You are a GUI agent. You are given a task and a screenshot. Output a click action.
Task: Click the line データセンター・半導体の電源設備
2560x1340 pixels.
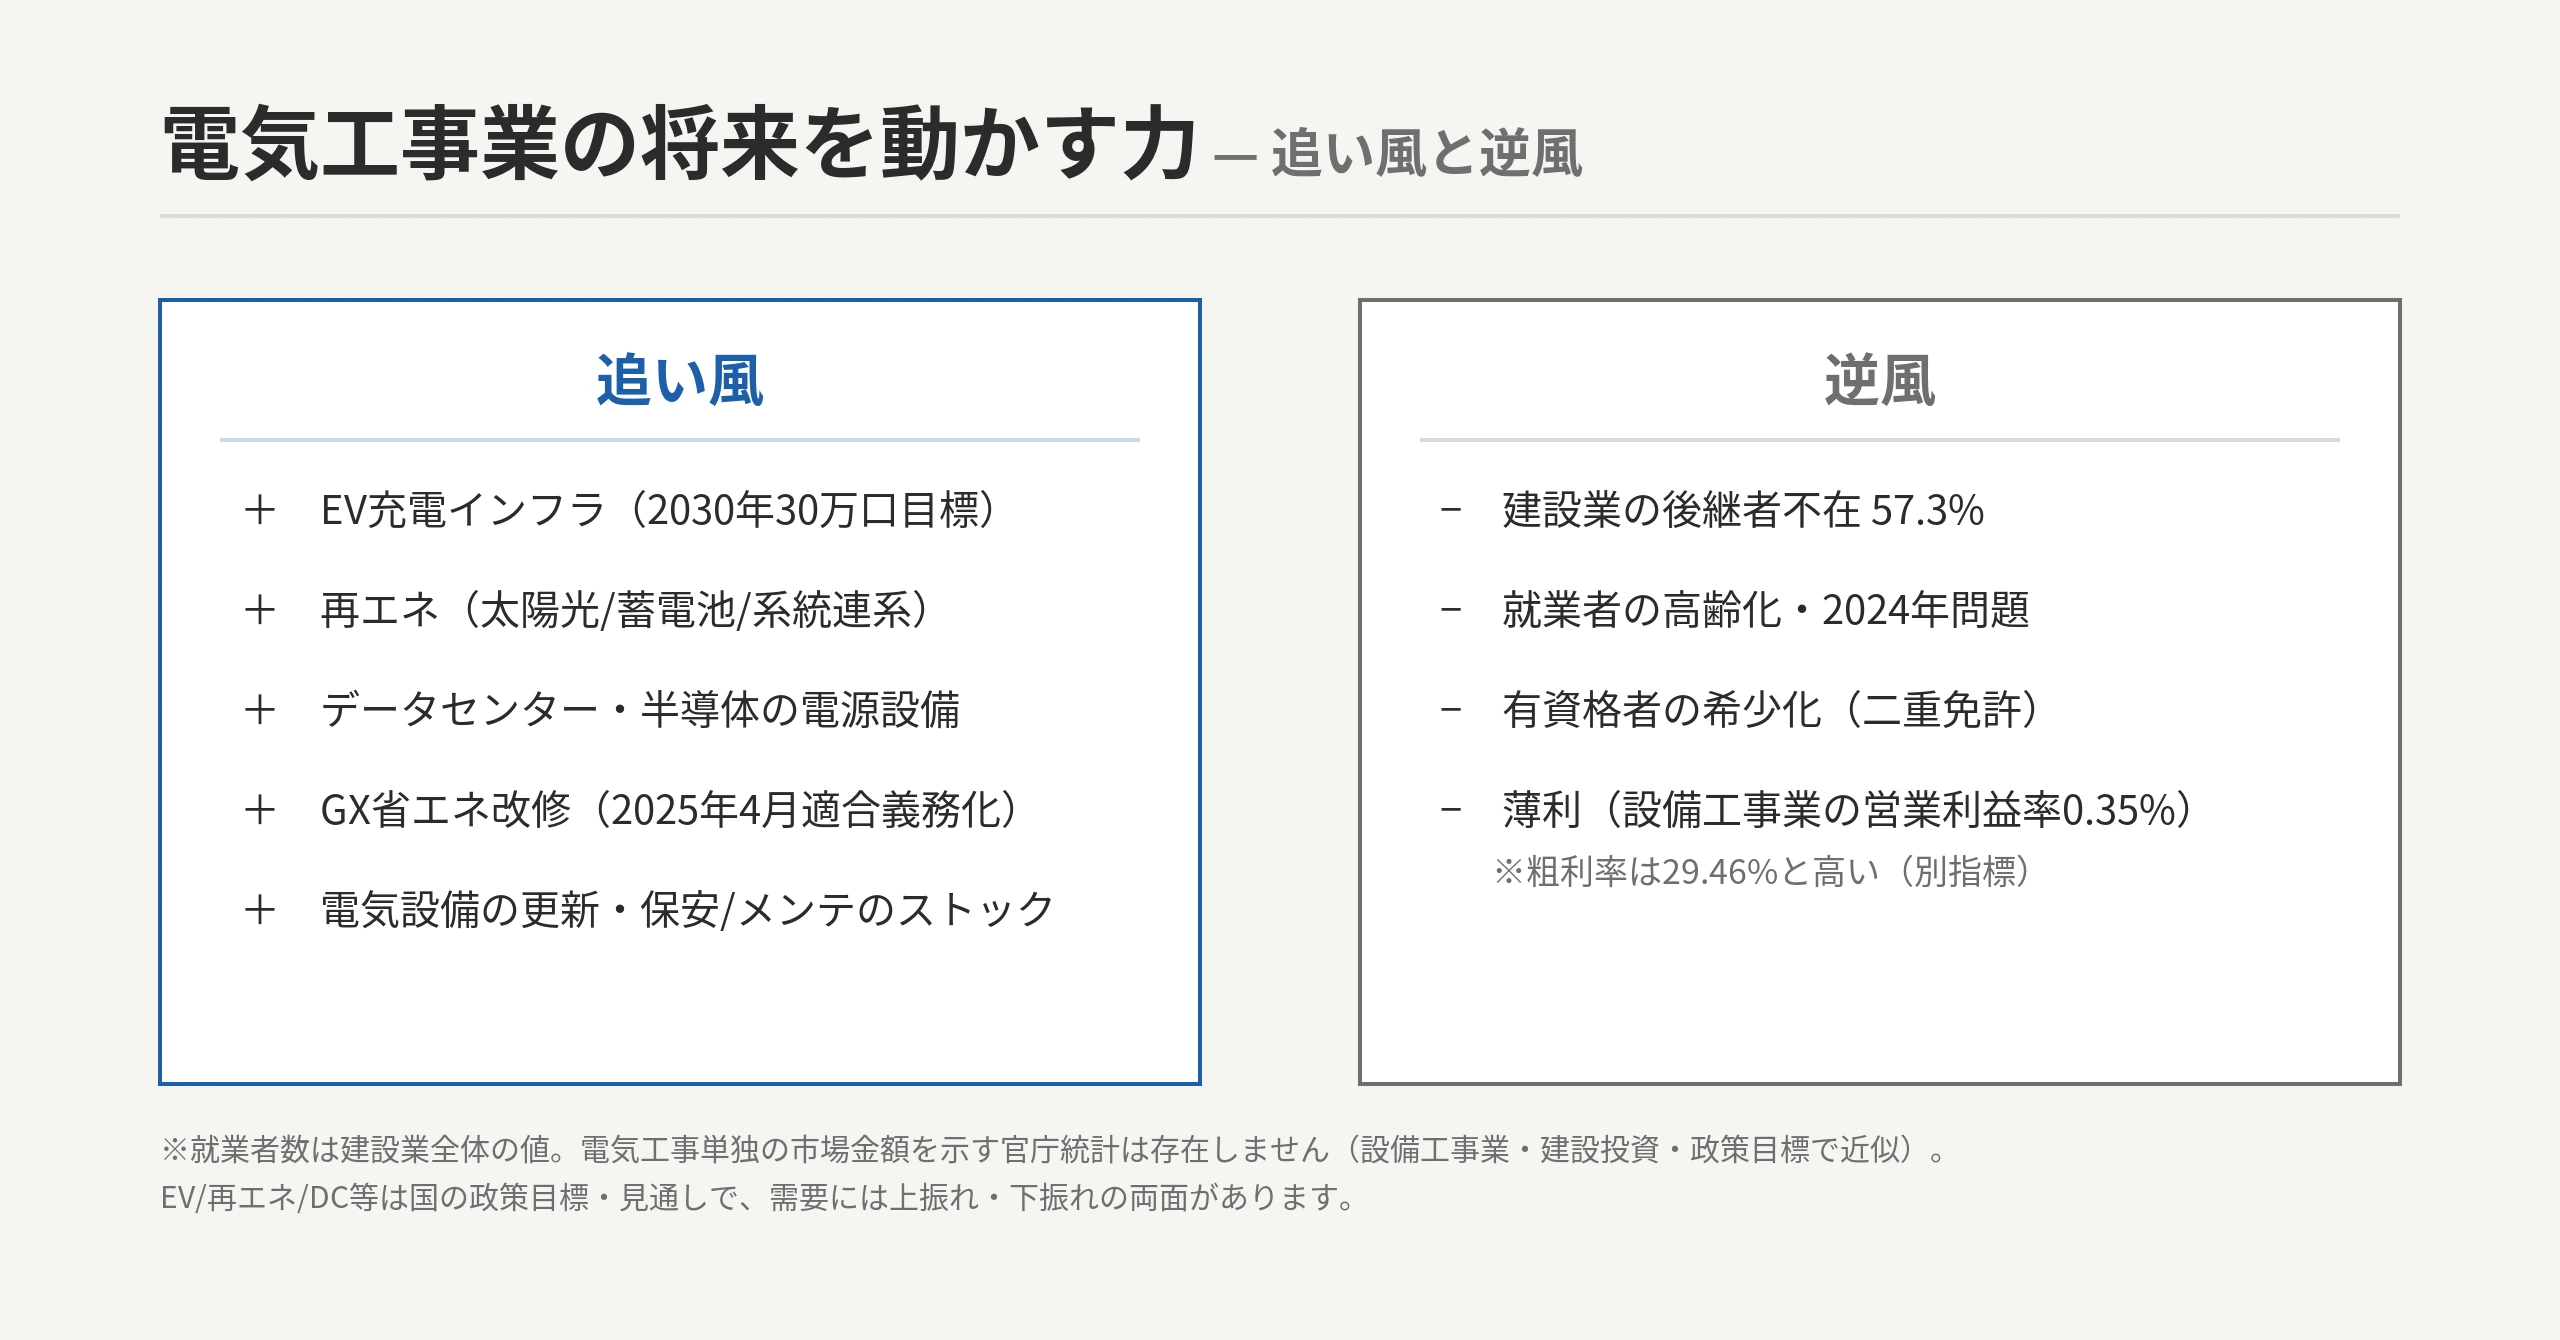point(640,710)
